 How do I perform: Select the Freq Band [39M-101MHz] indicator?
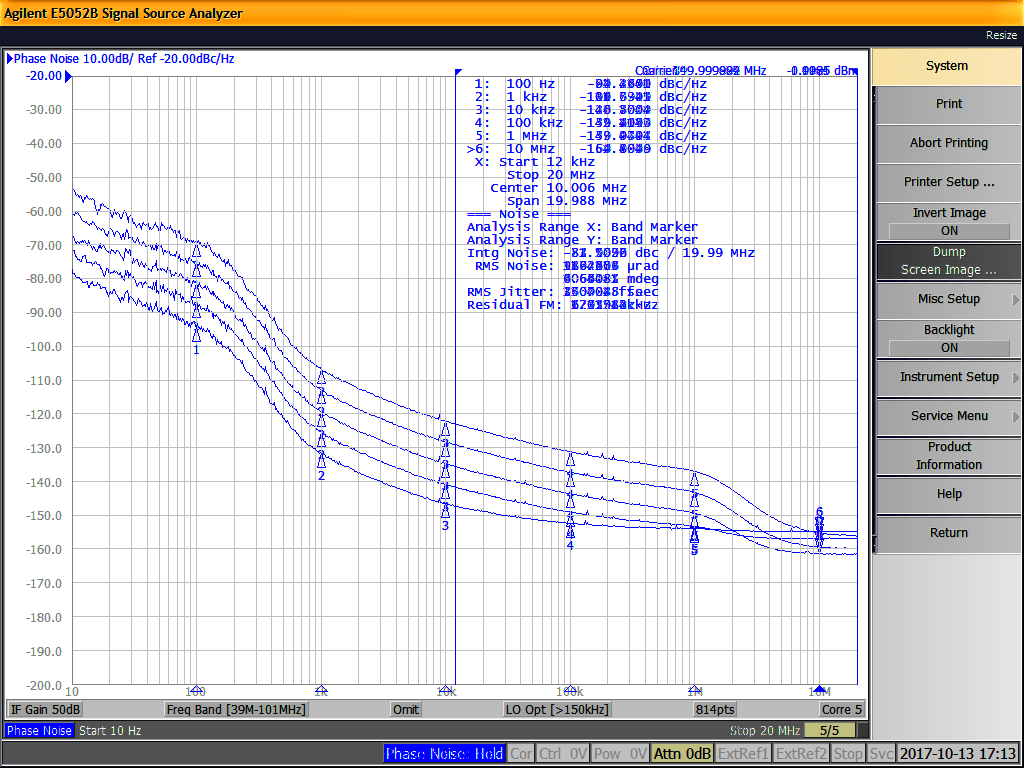238,708
